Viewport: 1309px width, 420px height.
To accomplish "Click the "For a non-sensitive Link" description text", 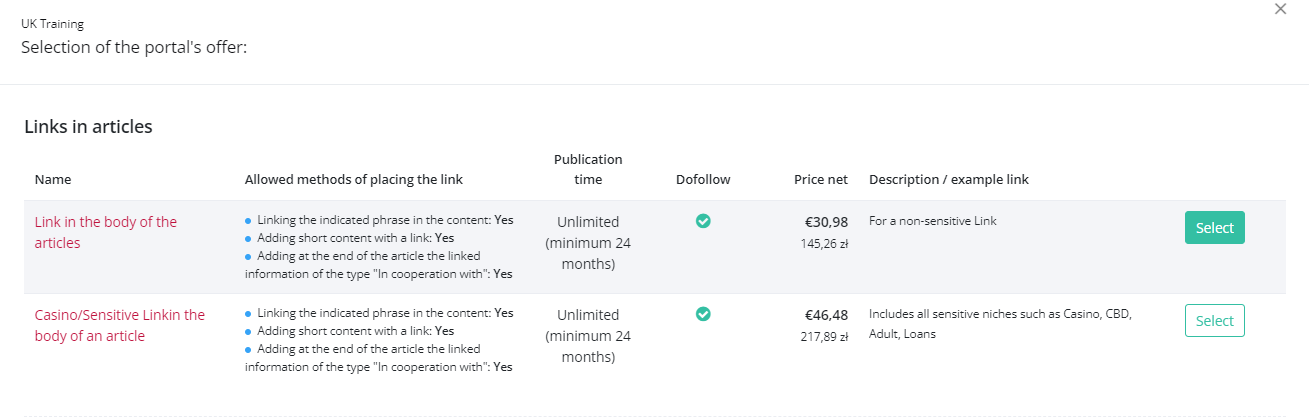I will pos(933,221).
